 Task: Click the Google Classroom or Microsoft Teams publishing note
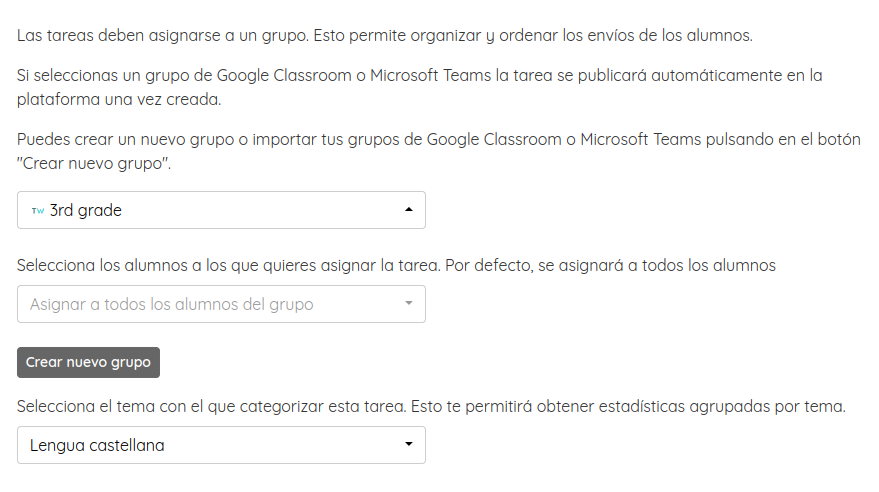[x=420, y=76]
